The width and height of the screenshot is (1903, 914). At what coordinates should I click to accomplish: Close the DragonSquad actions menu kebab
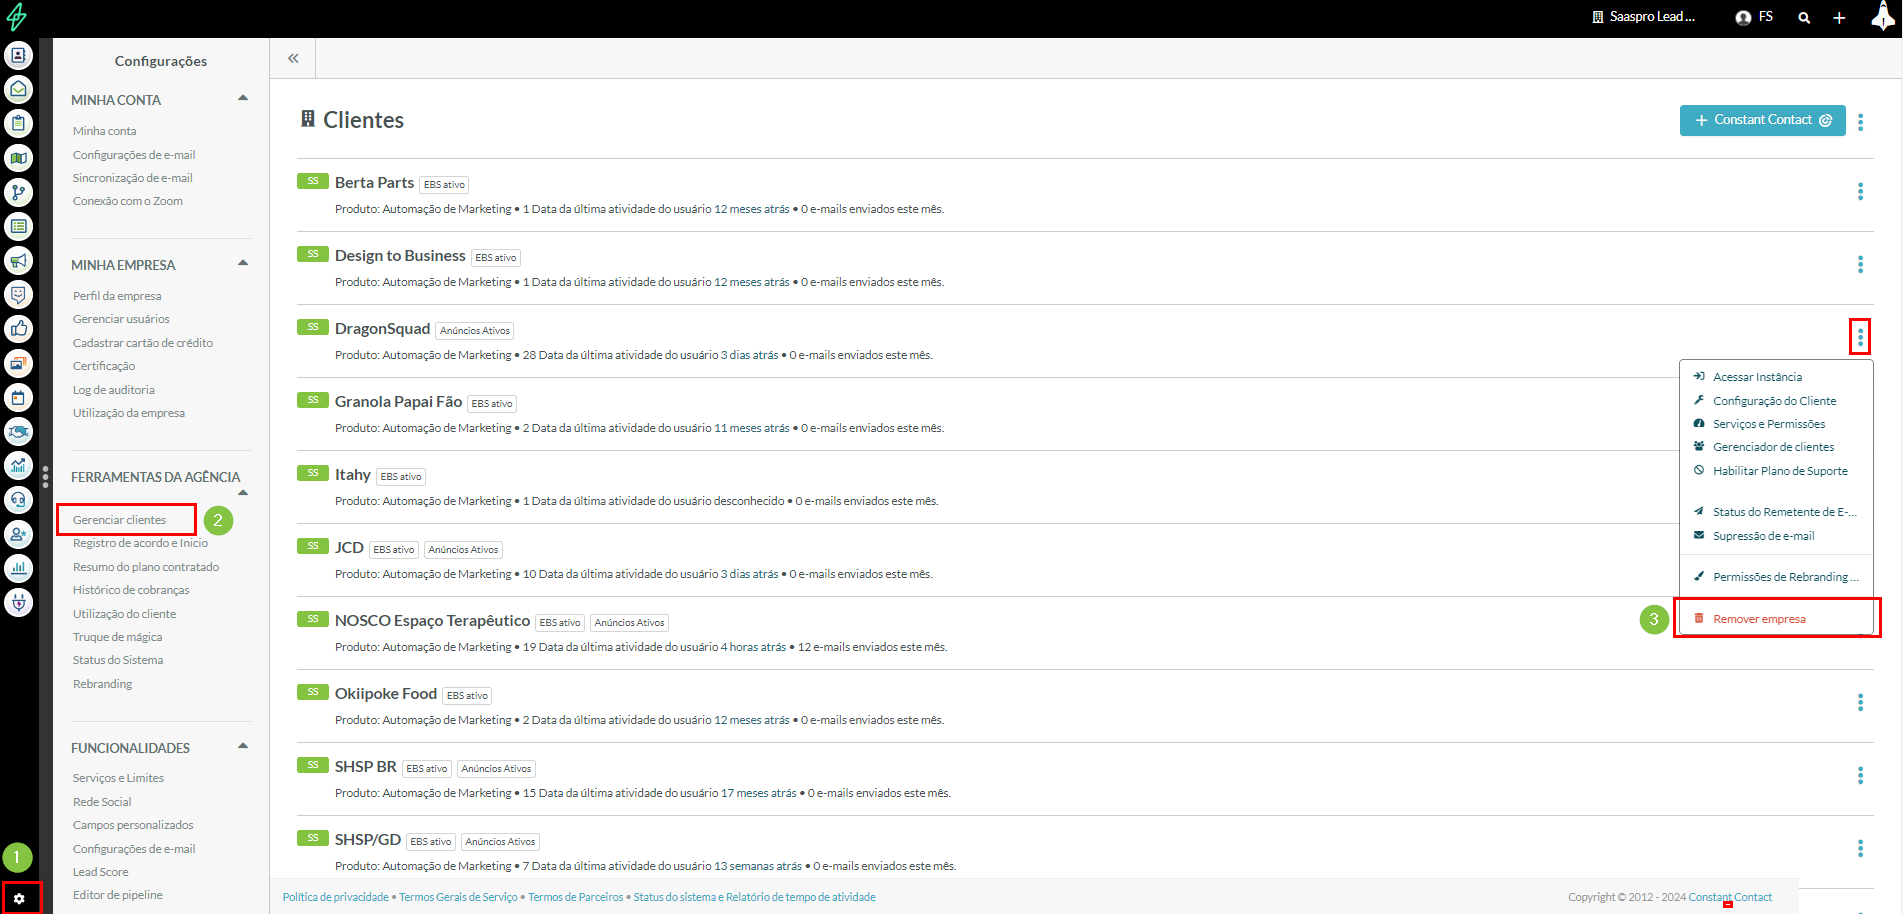click(1860, 337)
